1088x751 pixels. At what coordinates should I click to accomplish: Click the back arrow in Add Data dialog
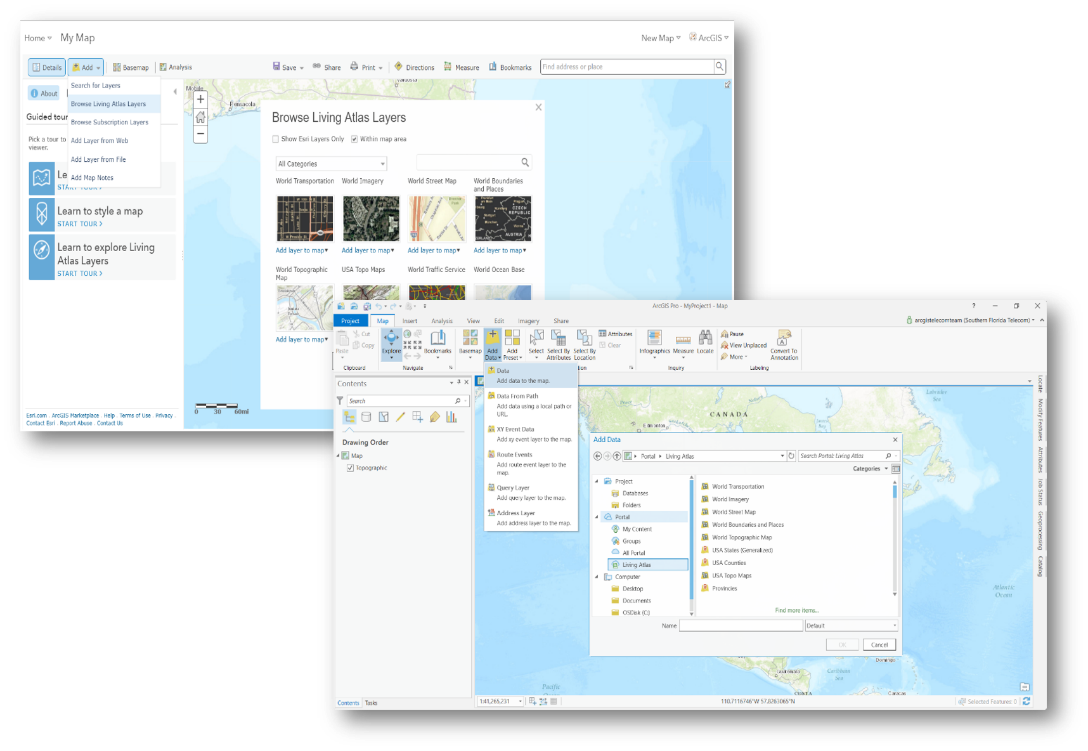(x=597, y=456)
